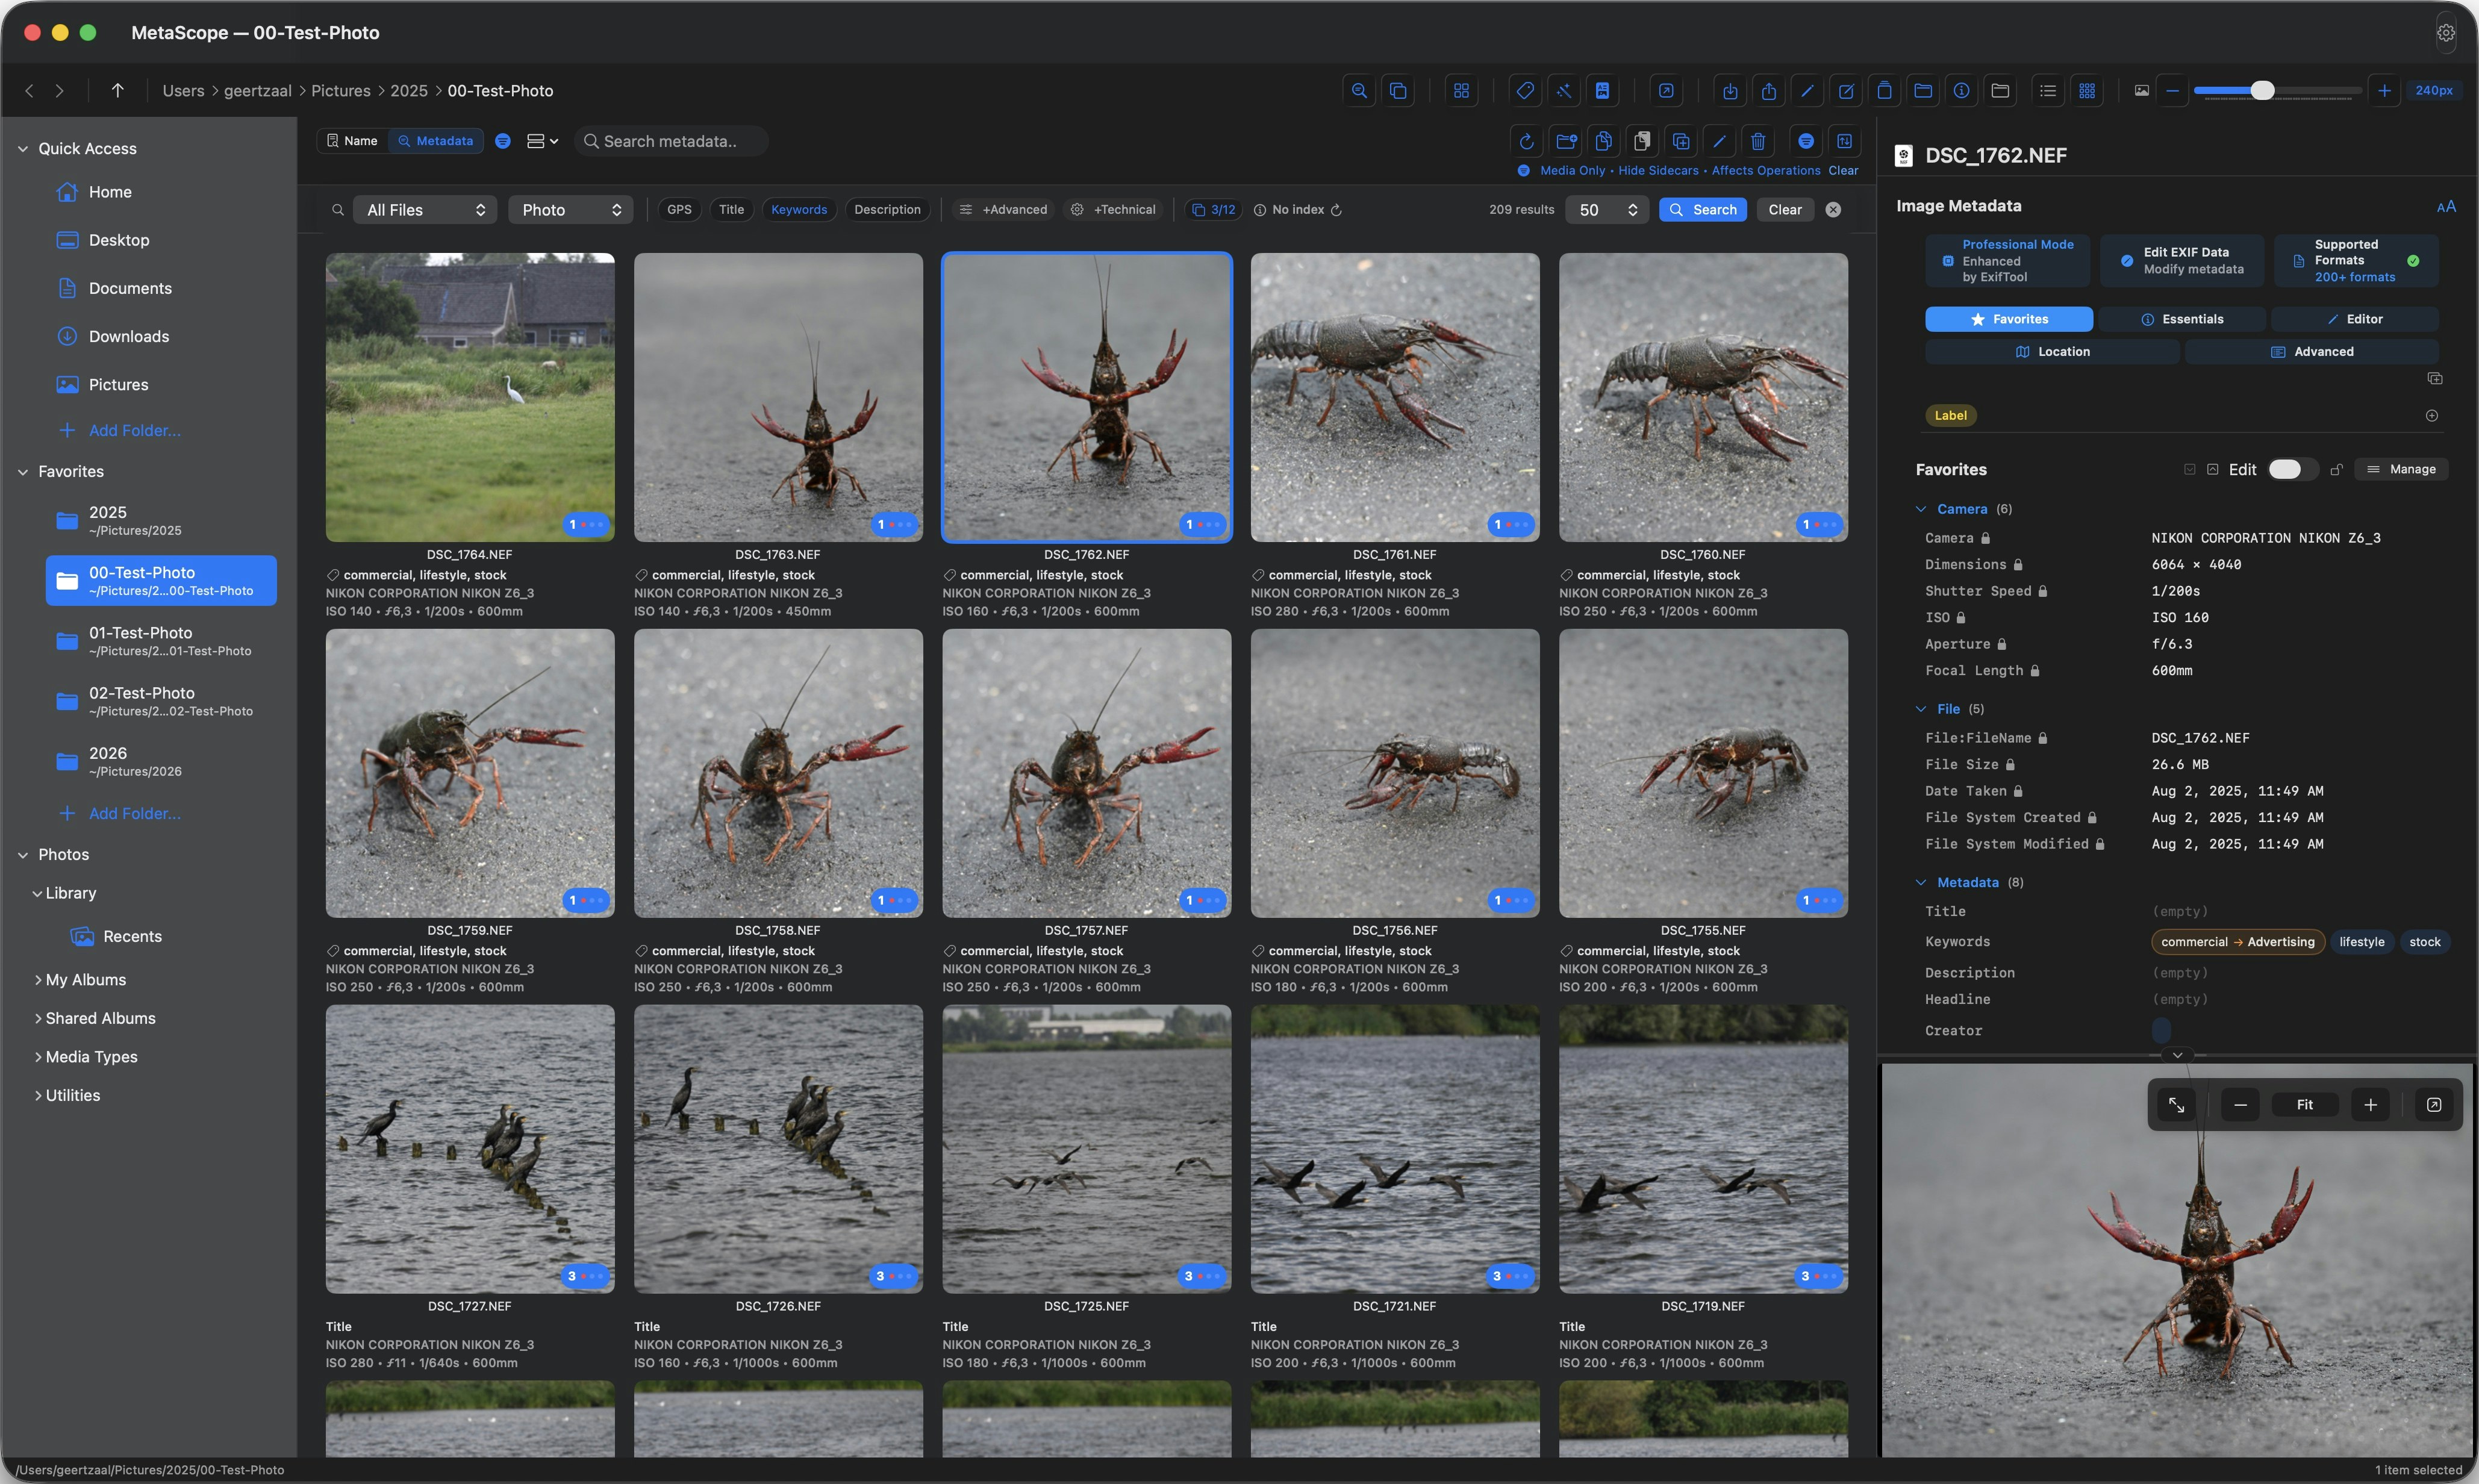Image resolution: width=2479 pixels, height=1484 pixels.
Task: Click the Clear button next to Search
Action: tap(1784, 210)
